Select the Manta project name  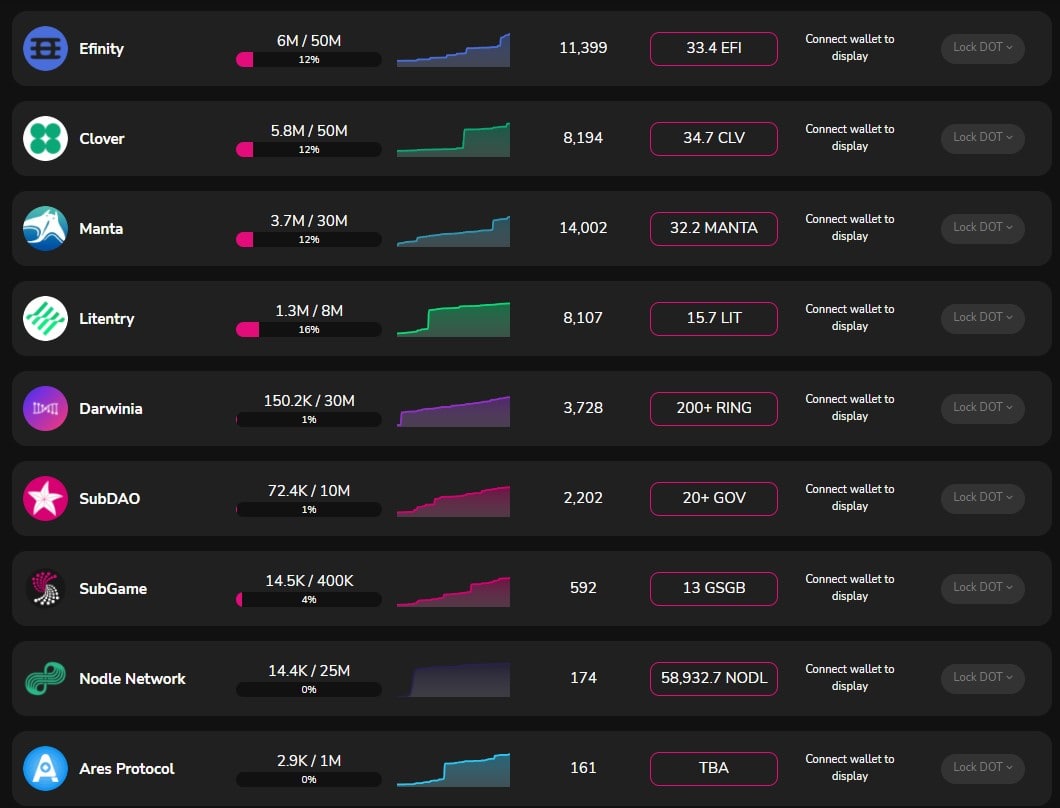coord(101,229)
